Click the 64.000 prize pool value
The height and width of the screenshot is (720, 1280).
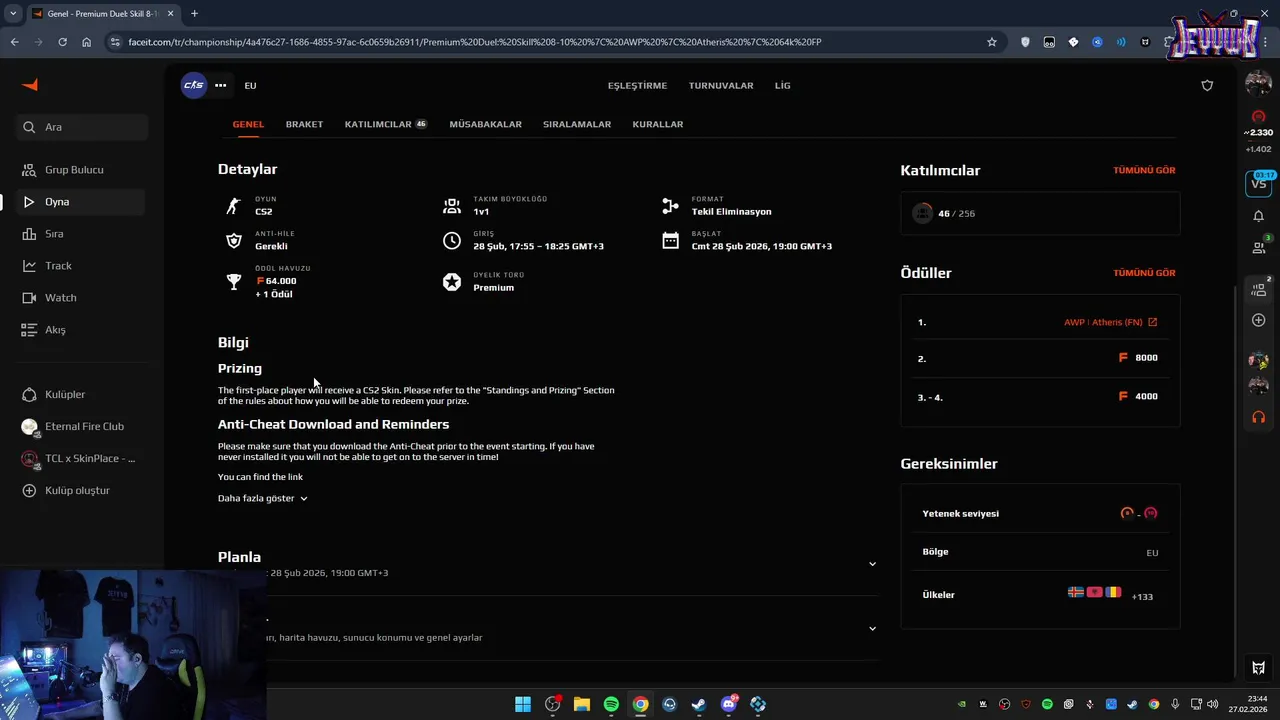pos(277,281)
